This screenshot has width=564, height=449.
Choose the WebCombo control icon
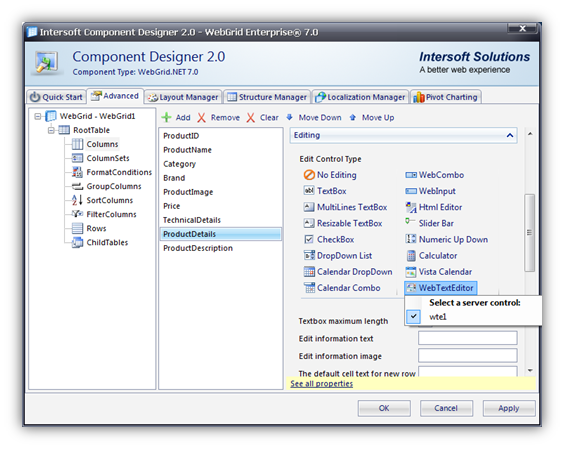(411, 175)
